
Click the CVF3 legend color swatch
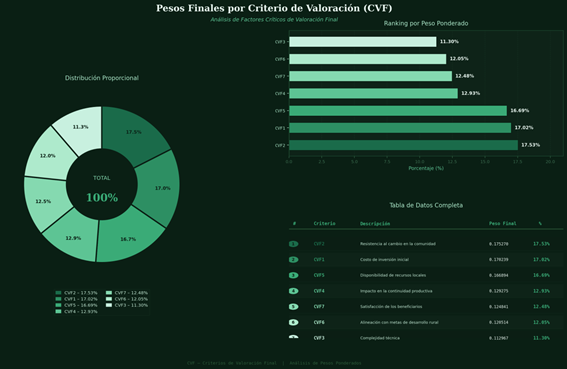coord(109,305)
